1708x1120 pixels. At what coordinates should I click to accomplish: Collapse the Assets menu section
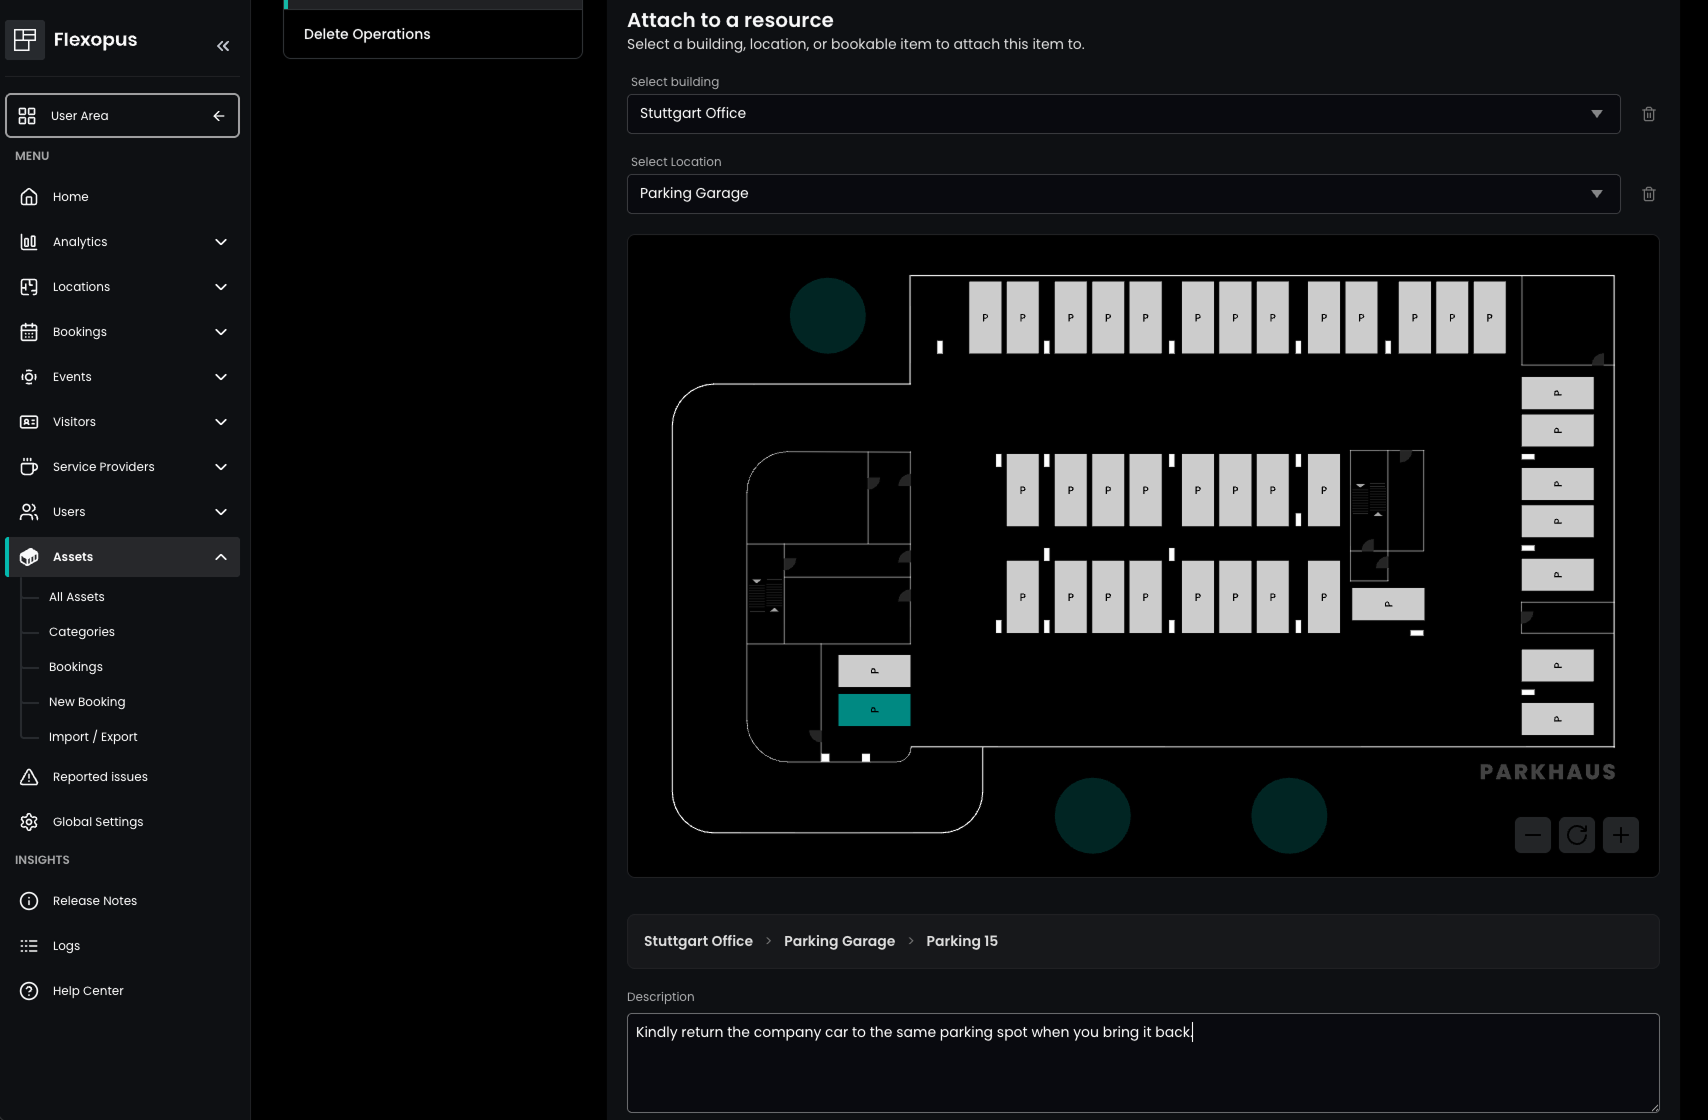click(221, 557)
